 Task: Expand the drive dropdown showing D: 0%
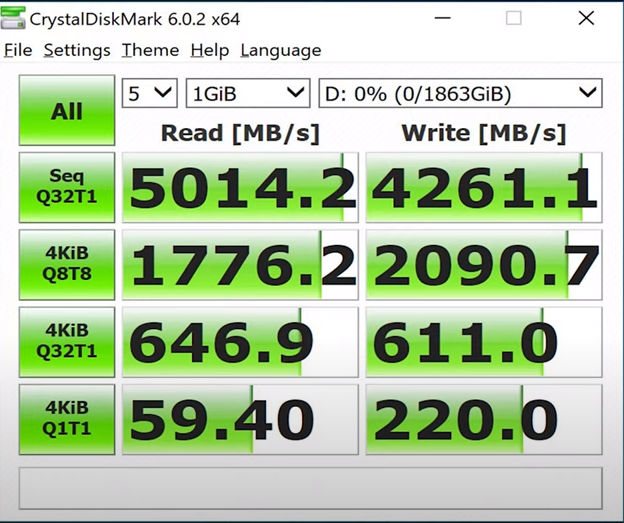(460, 93)
